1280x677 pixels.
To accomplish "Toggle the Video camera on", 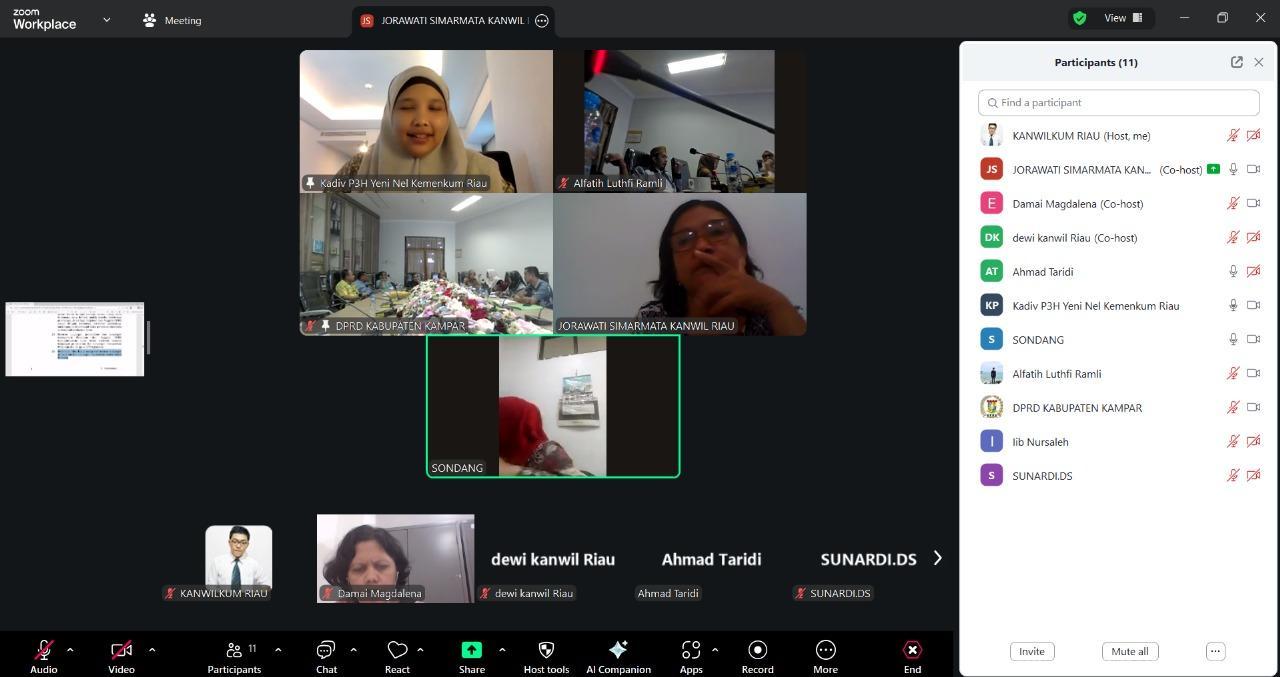I will pyautogui.click(x=121, y=650).
